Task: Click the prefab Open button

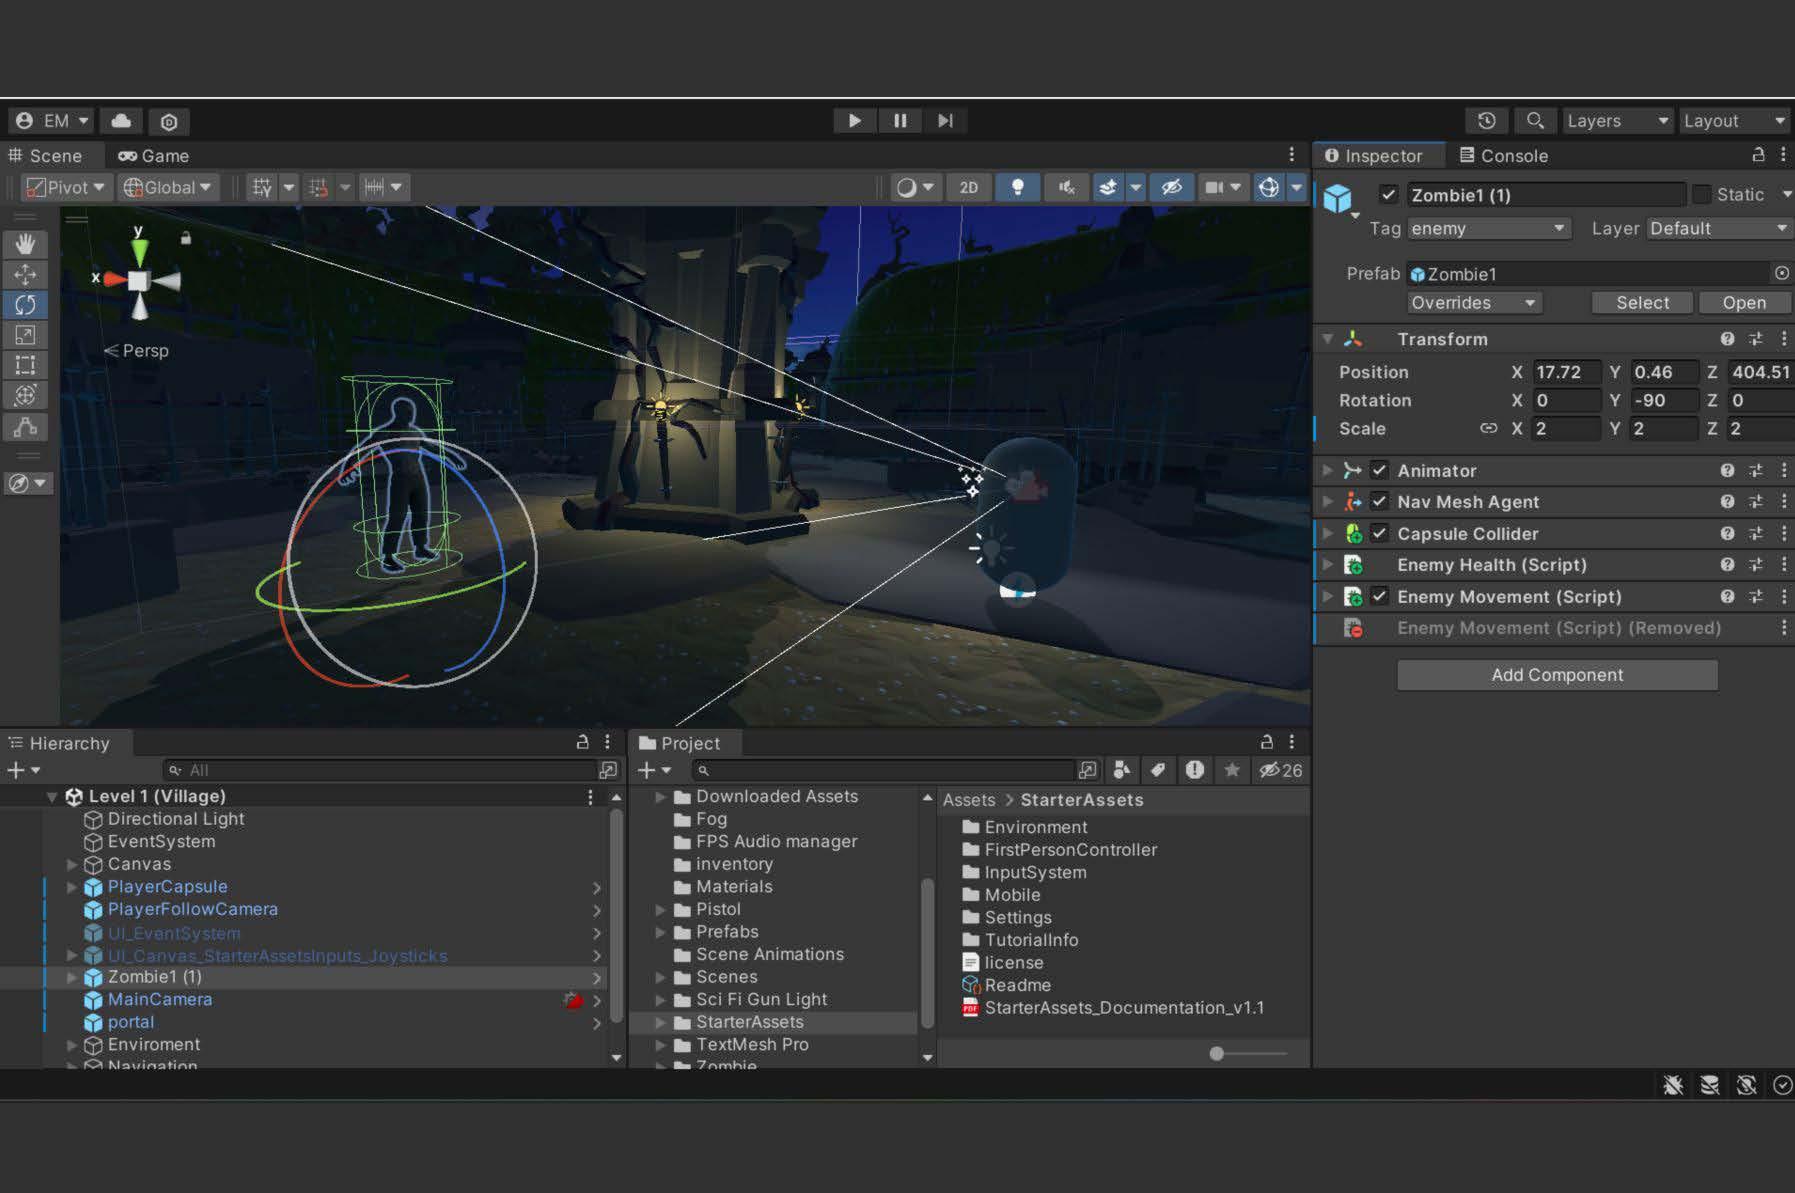Action: pos(1743,303)
